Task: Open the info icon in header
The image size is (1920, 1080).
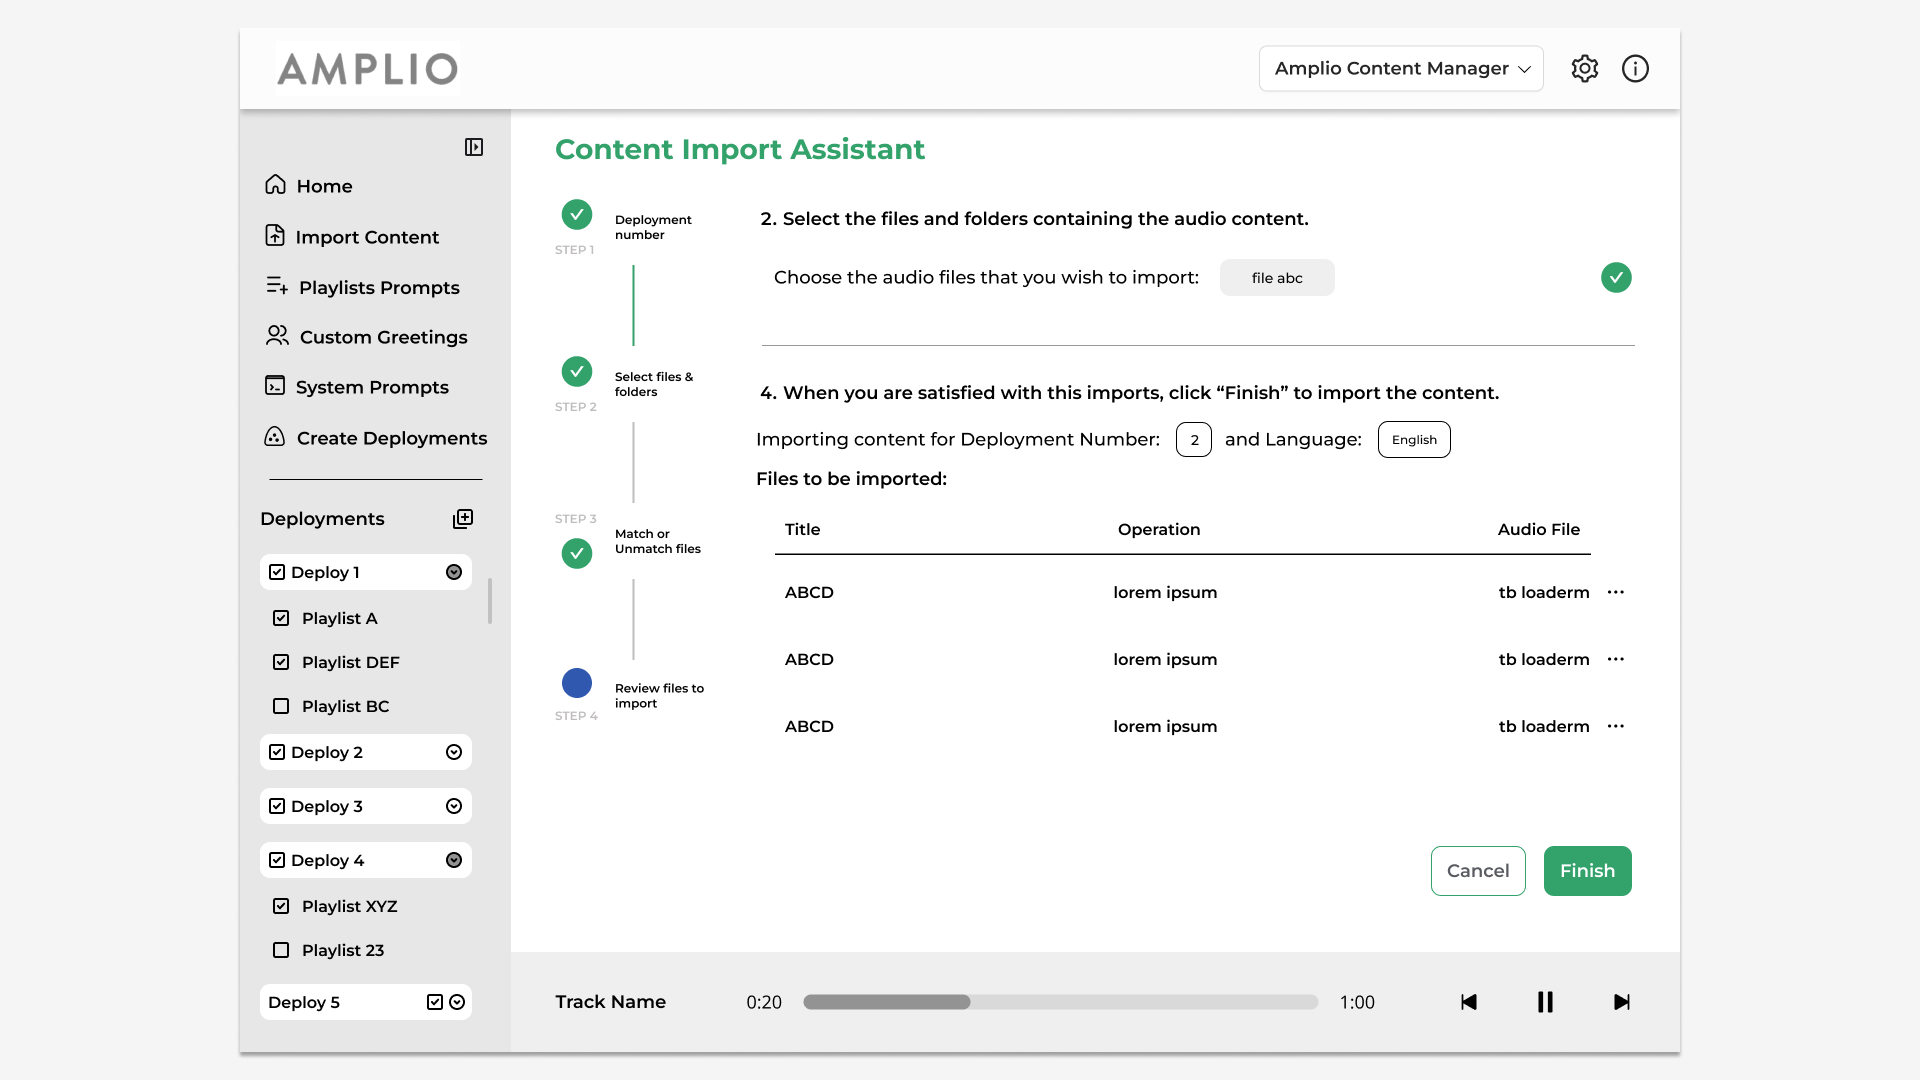Action: click(x=1635, y=68)
